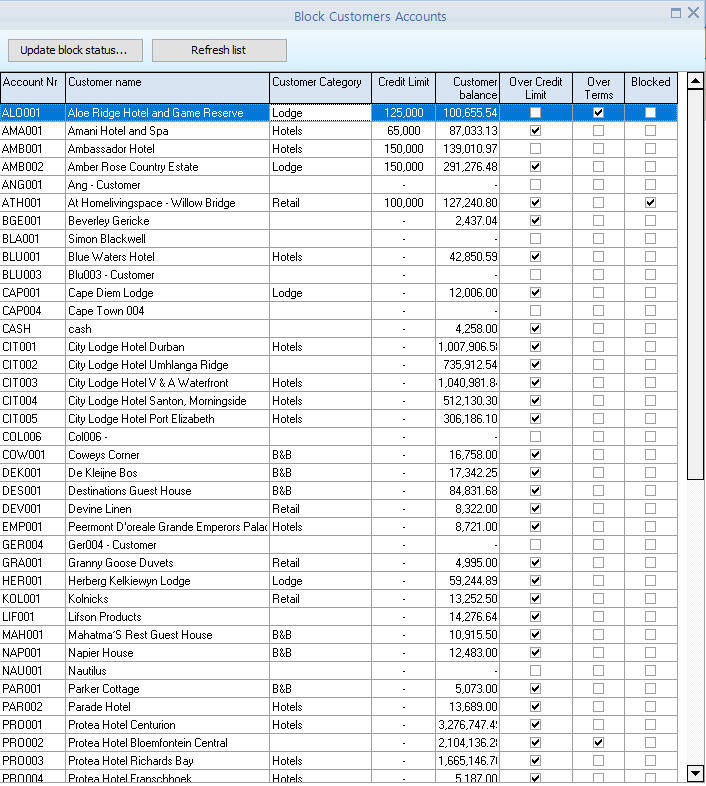This screenshot has width=706, height=786.
Task: Click the Update block status button
Action: click(x=74, y=50)
